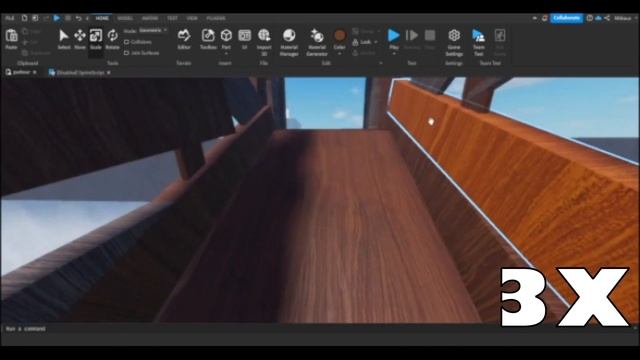
Task: Activate the Rotate tool
Action: coord(112,36)
